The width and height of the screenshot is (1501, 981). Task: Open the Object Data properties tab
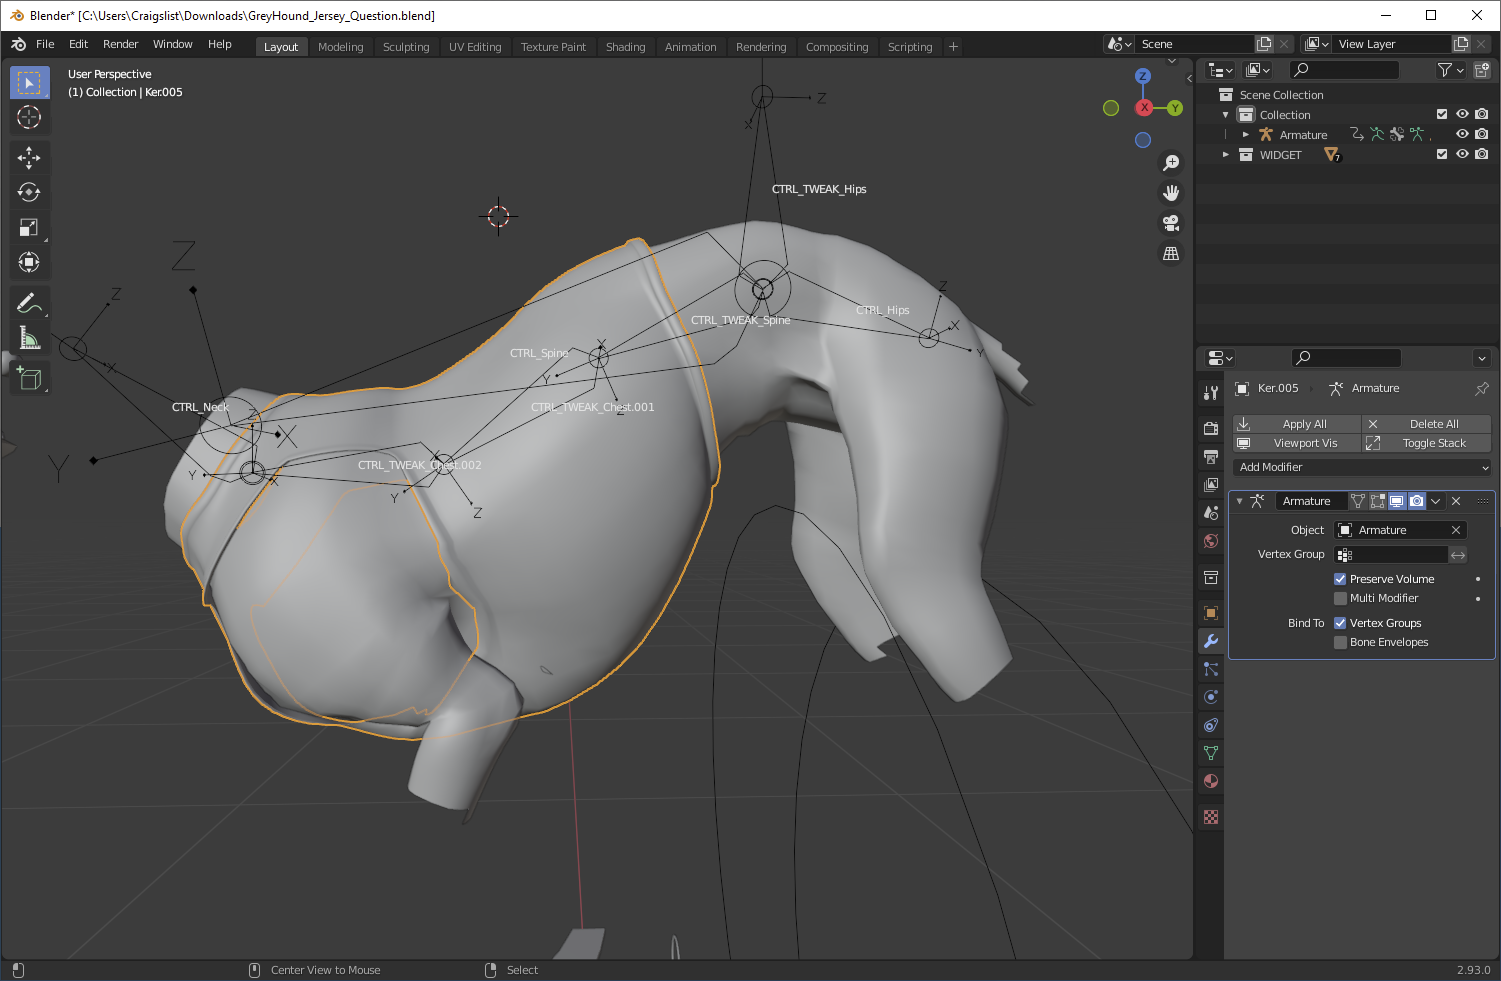(x=1211, y=753)
